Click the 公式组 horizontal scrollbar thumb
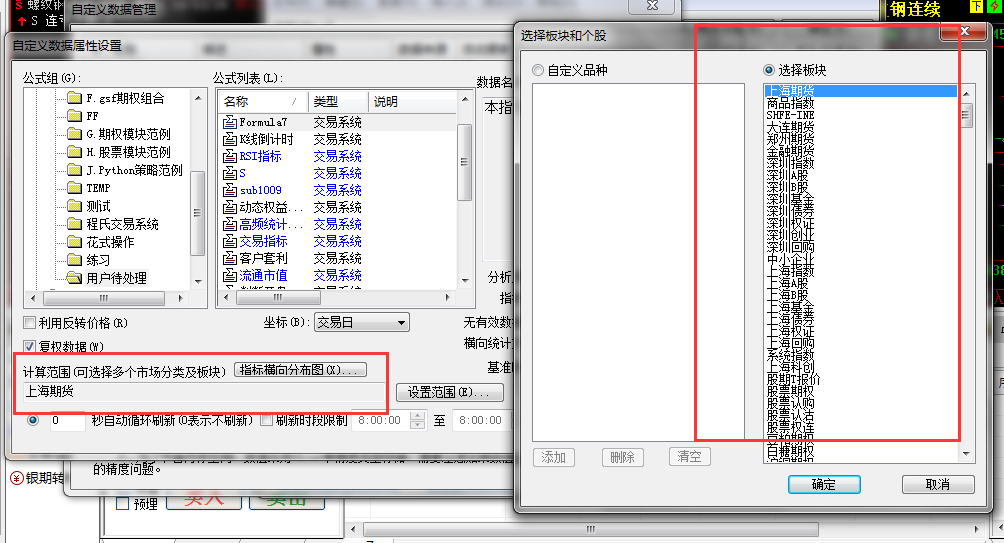1004x543 pixels. pyautogui.click(x=104, y=298)
